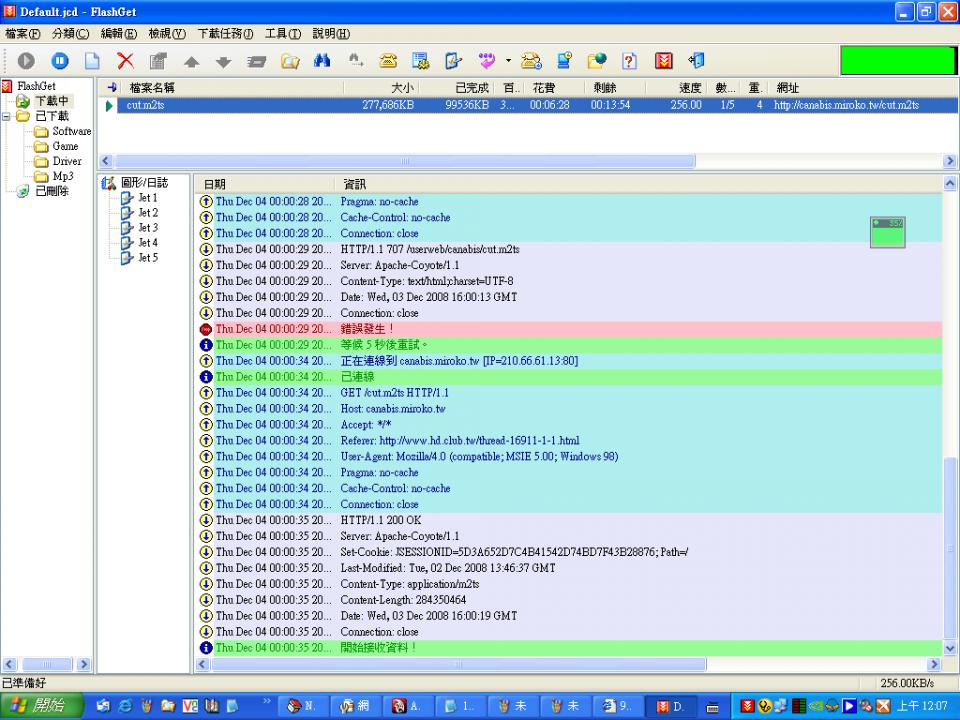Image resolution: width=960 pixels, height=720 pixels.
Task: Click the move up arrow icon
Action: [x=191, y=62]
